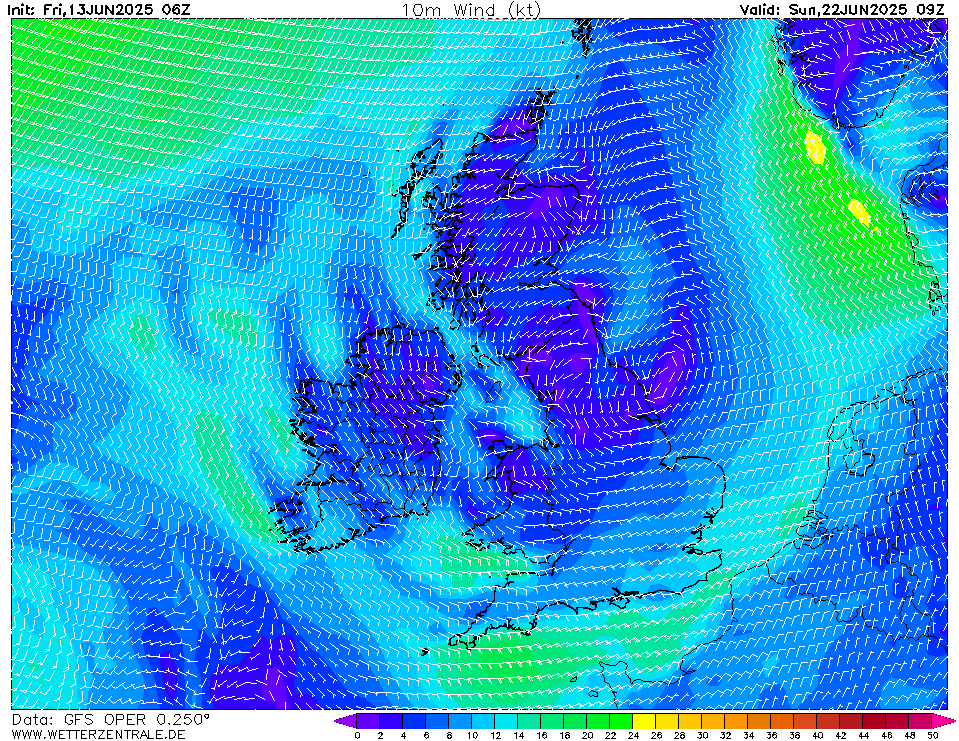Click the '32' scale label
Screen dimensions: 959x741
725,735
